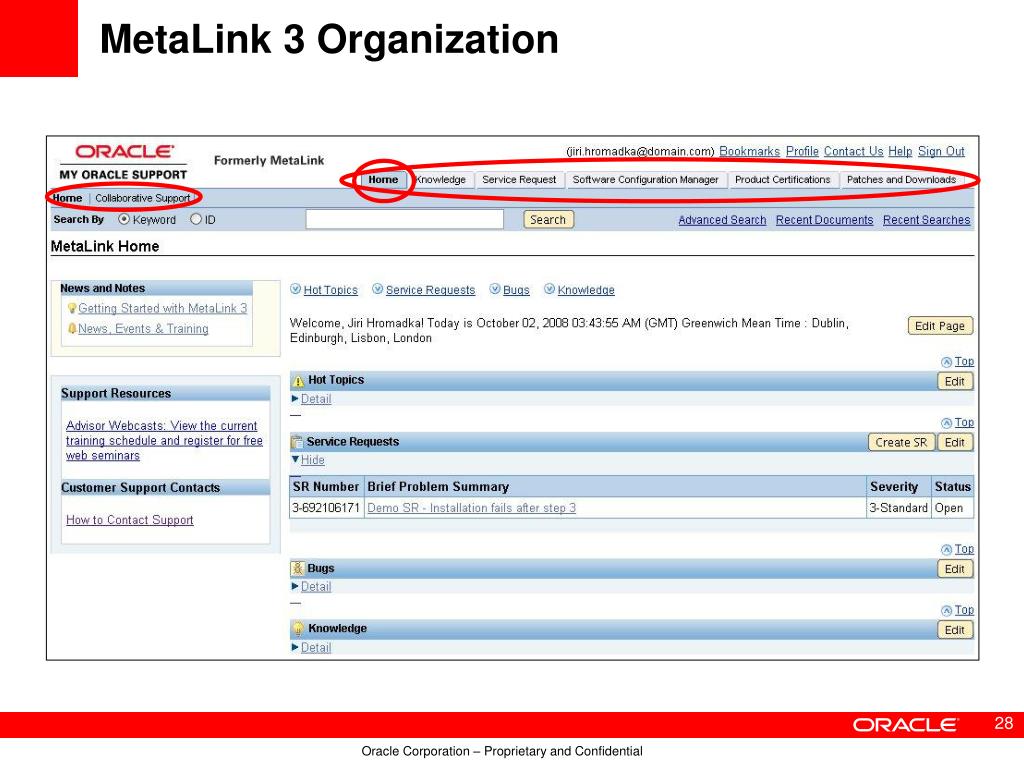Image resolution: width=1024 pixels, height=768 pixels.
Task: Edit the Hot Topics section
Action: click(x=955, y=381)
